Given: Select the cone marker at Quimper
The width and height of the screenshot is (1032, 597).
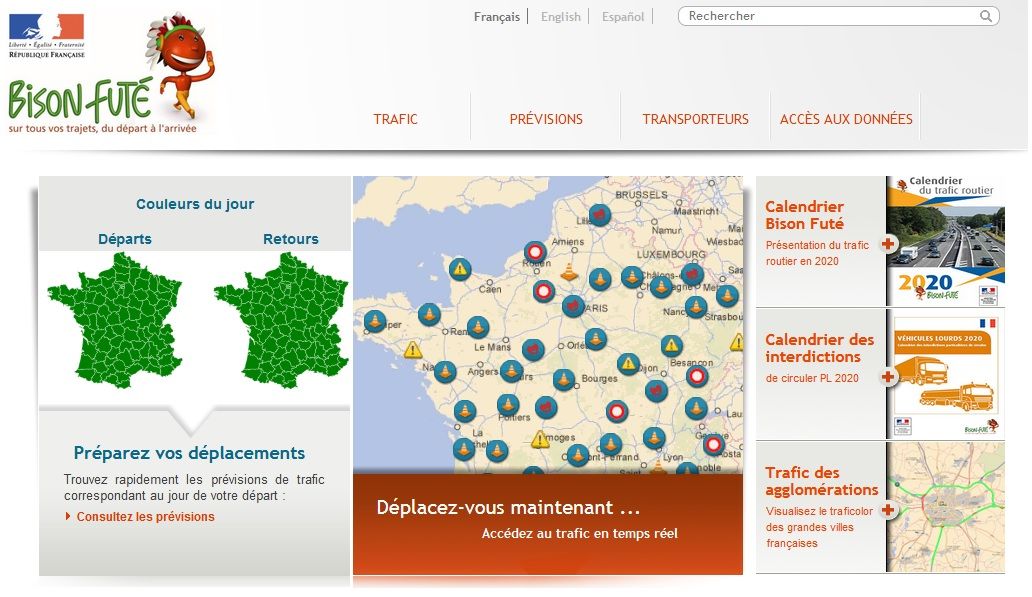Looking at the screenshot, I should coord(375,321).
